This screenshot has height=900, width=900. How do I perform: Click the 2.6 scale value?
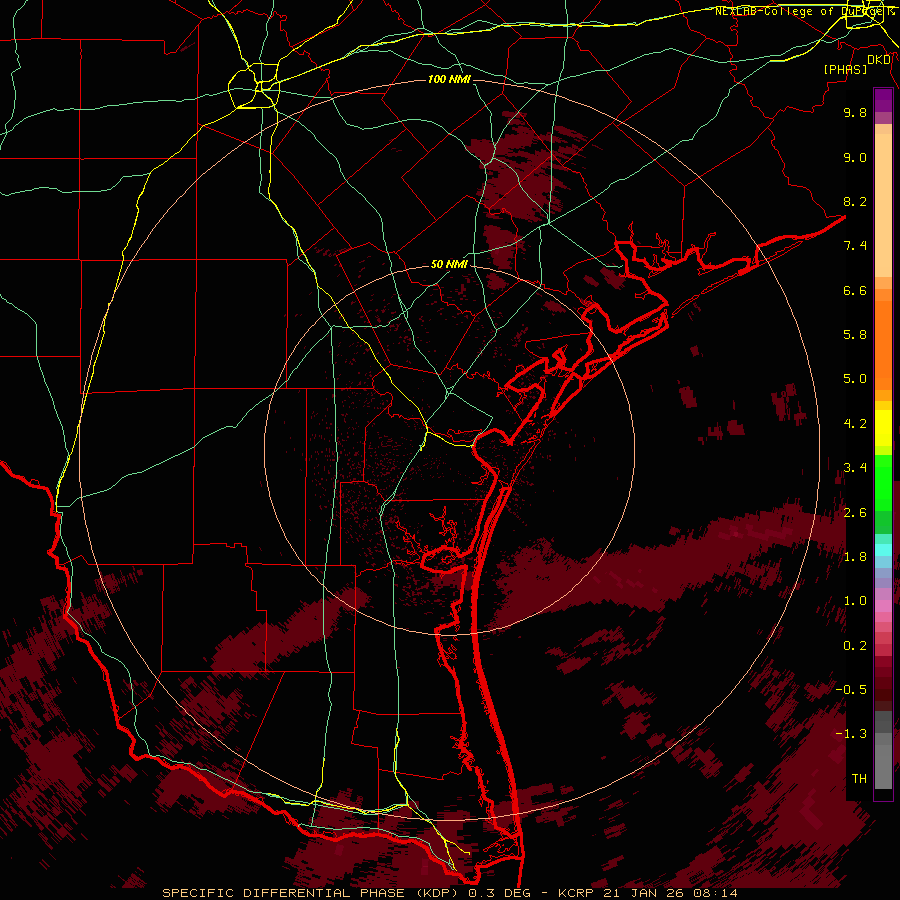tap(855, 513)
